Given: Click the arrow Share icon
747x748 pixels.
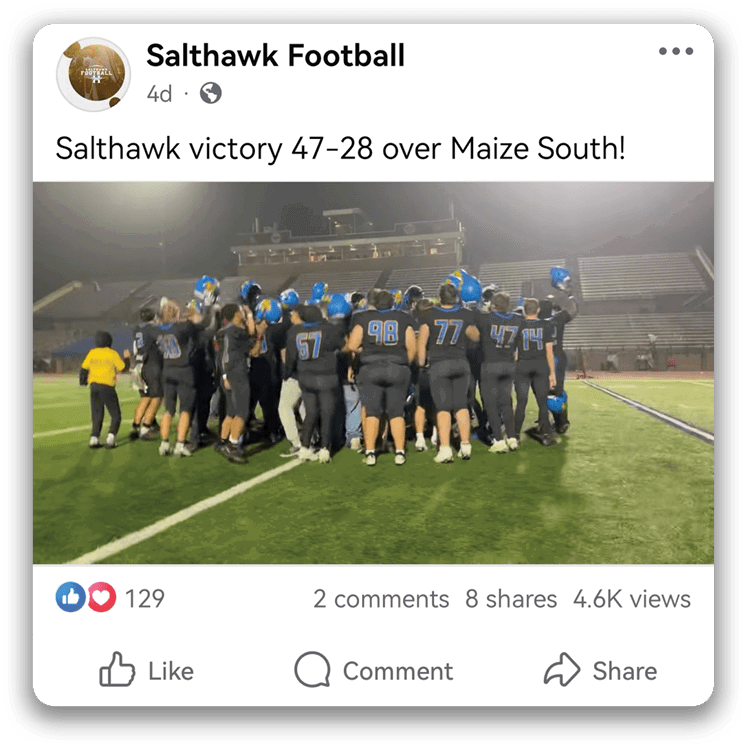Looking at the screenshot, I should coord(562,669).
